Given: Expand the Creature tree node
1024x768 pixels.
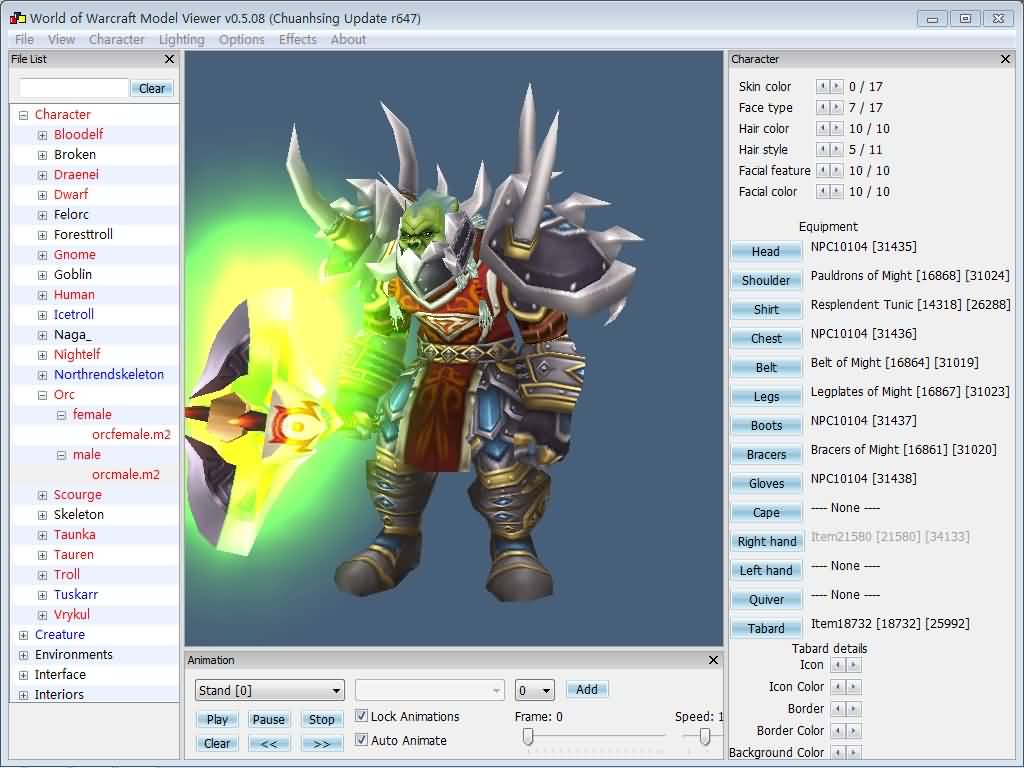Looking at the screenshot, I should (24, 635).
